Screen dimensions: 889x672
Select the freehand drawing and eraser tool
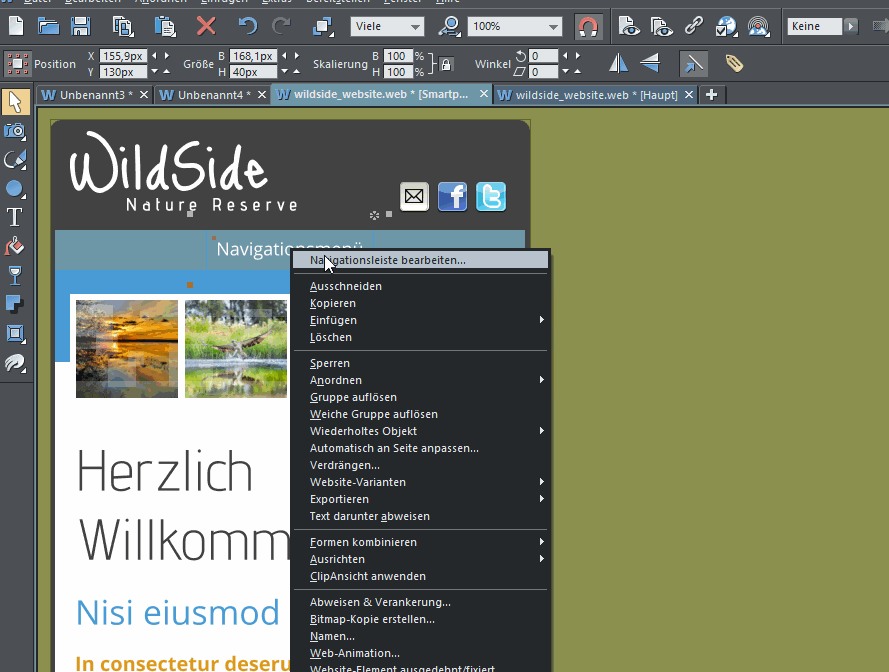(x=15, y=160)
